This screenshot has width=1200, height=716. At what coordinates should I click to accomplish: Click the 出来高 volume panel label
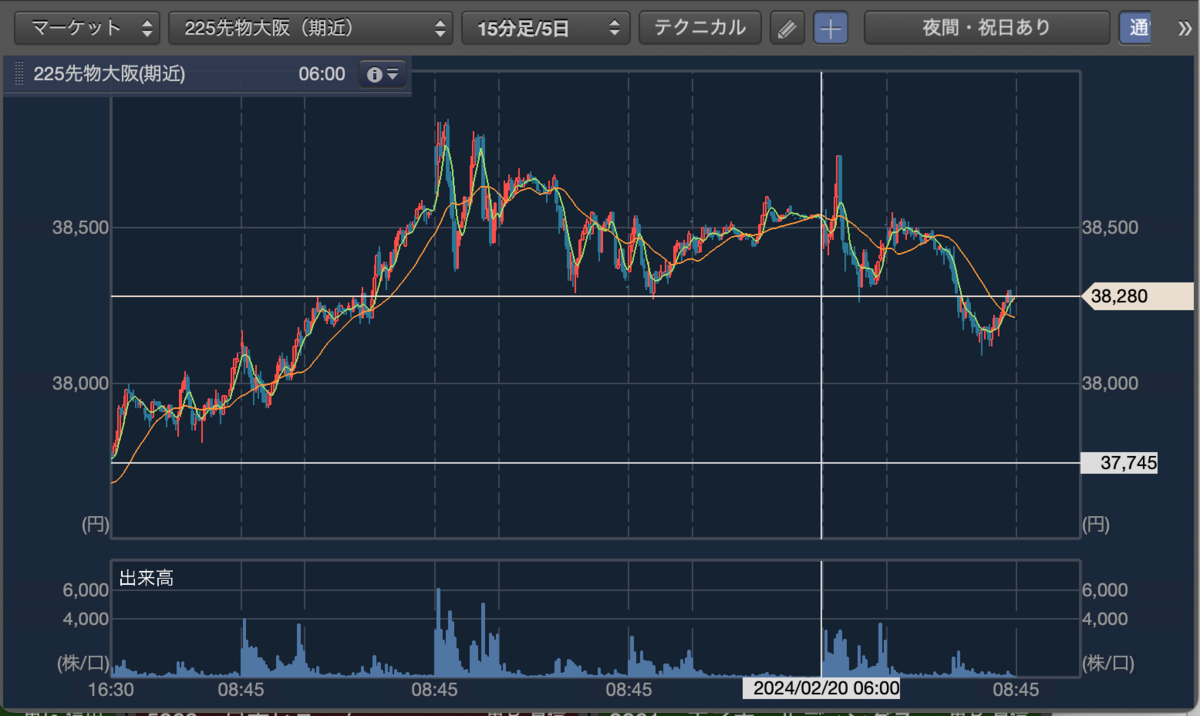(146, 577)
